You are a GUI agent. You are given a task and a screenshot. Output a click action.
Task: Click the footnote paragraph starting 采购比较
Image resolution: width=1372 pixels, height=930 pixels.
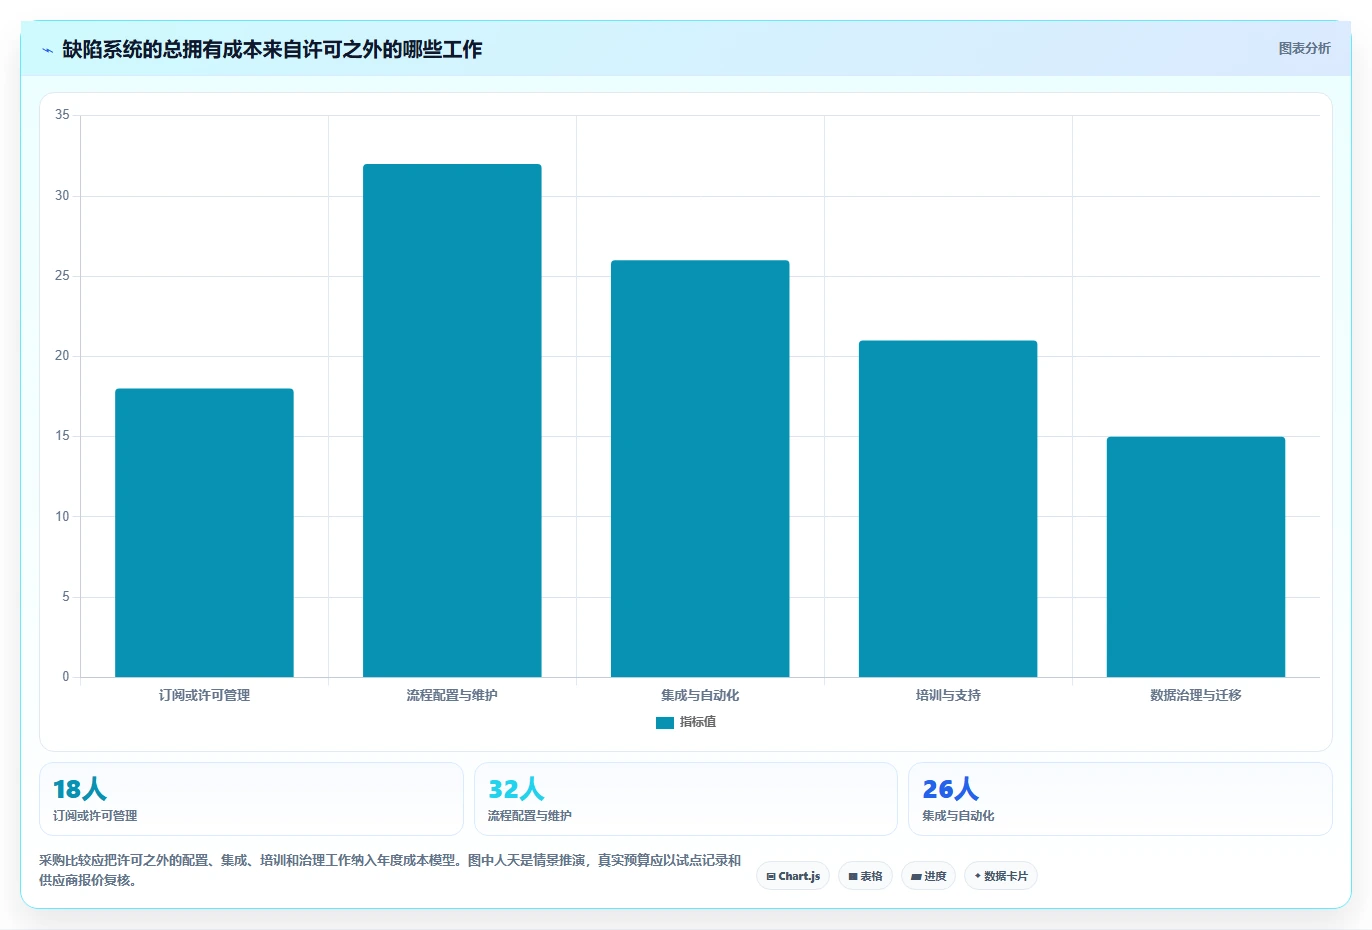pos(390,870)
